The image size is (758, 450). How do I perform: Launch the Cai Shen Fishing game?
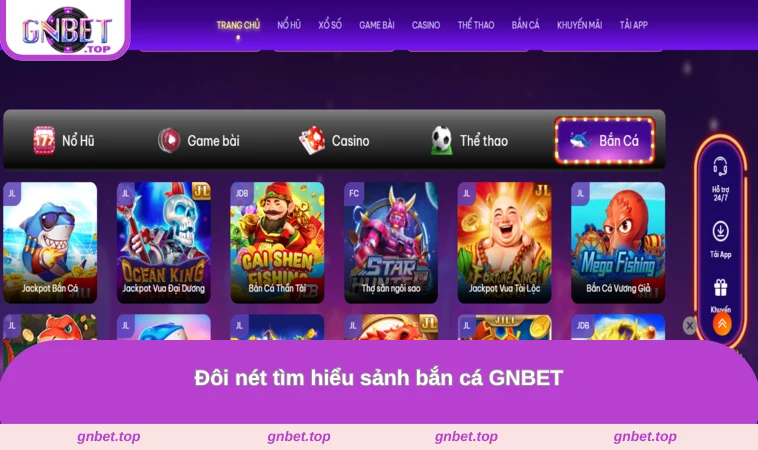(277, 243)
